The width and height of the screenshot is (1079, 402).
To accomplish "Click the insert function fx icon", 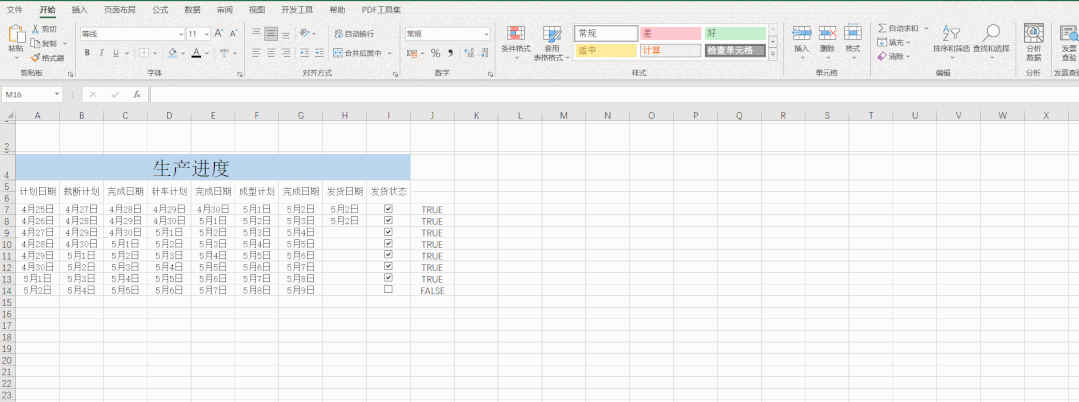I will tap(137, 94).
